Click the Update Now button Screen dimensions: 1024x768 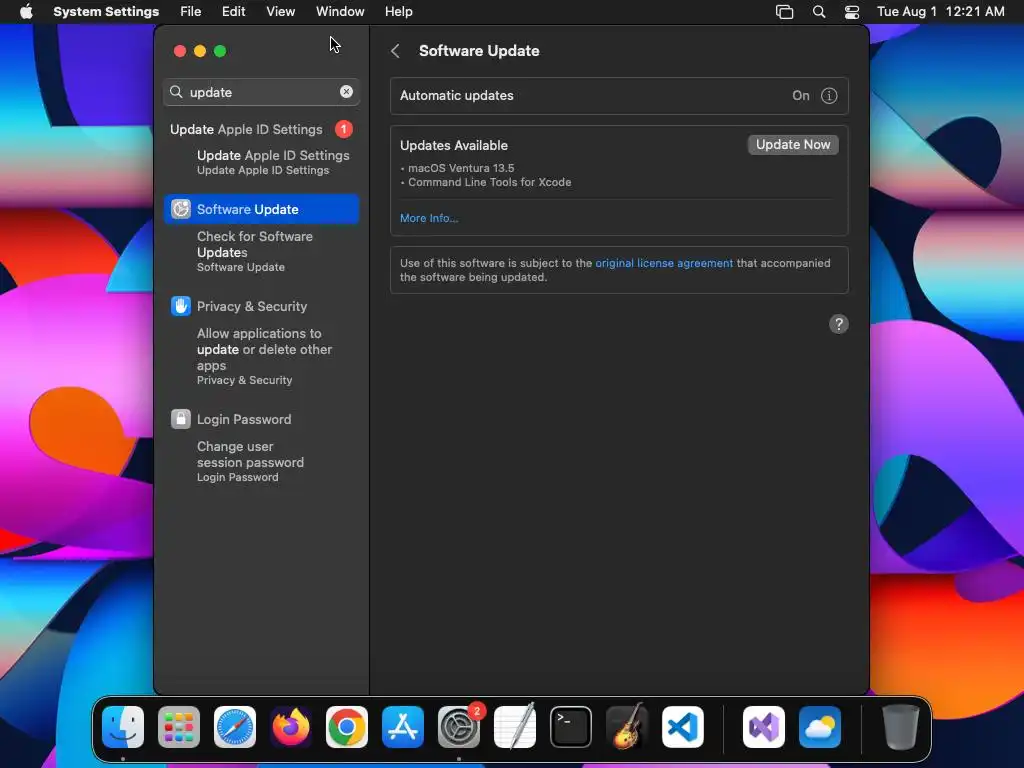pyautogui.click(x=793, y=144)
